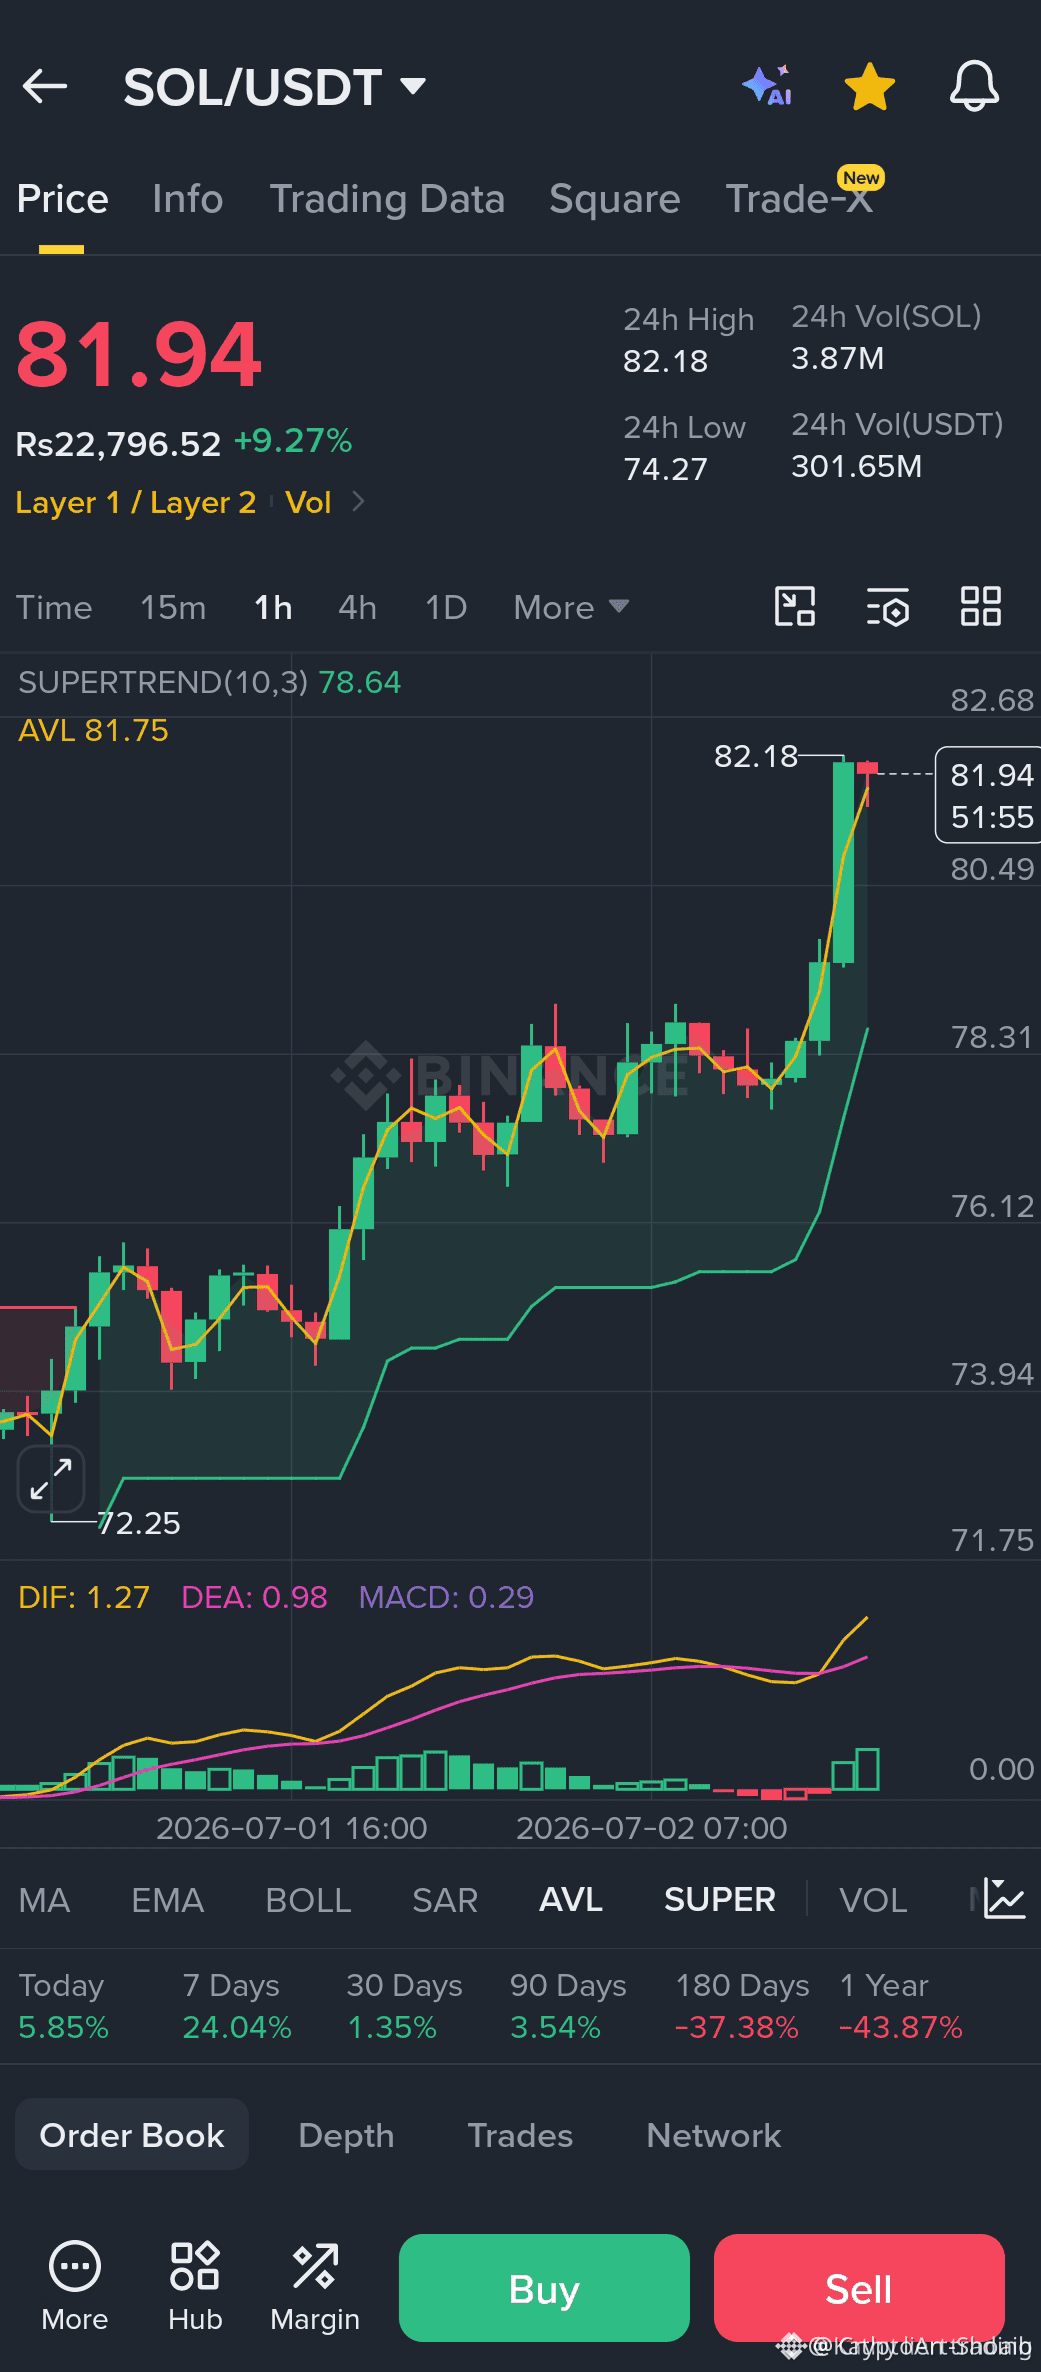Toggle the SUPER indicator off

pyautogui.click(x=720, y=1900)
